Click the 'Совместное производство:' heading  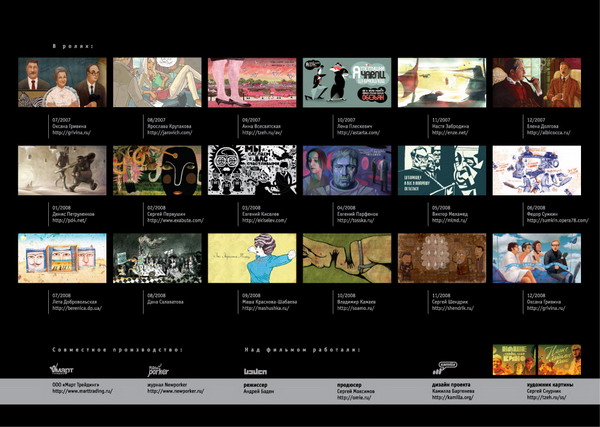pos(117,350)
